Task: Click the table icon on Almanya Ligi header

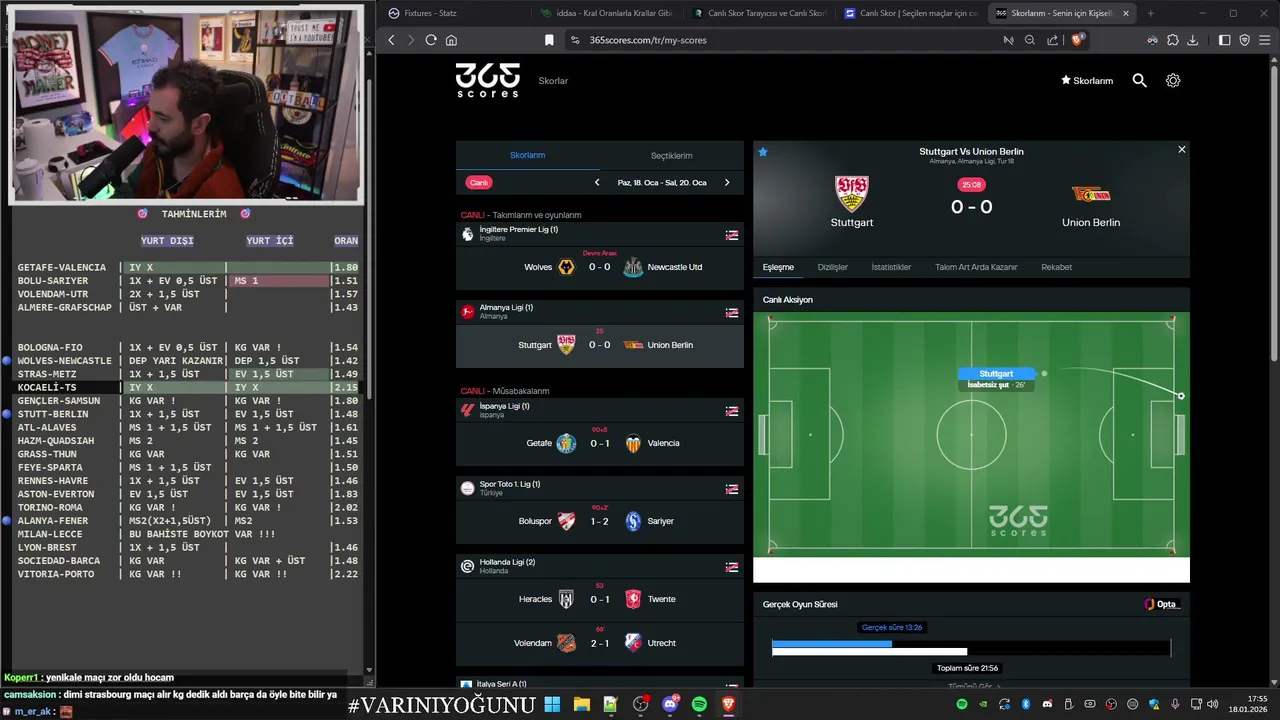Action: click(x=732, y=312)
